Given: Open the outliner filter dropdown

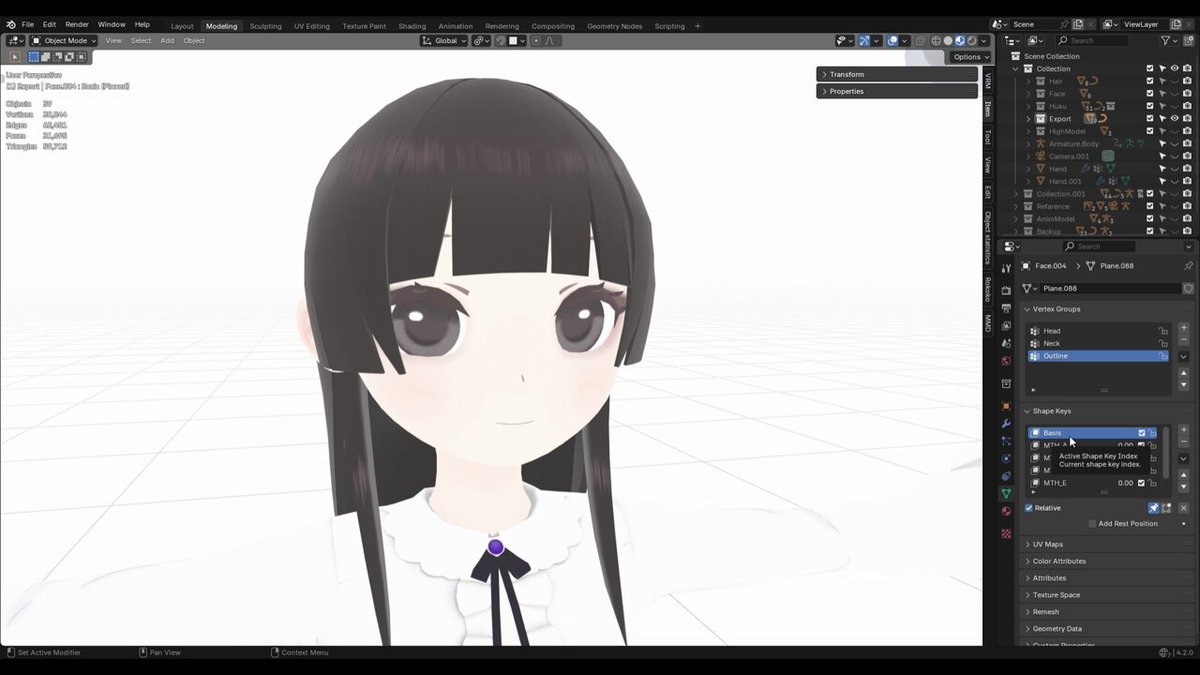Looking at the screenshot, I should point(1169,41).
